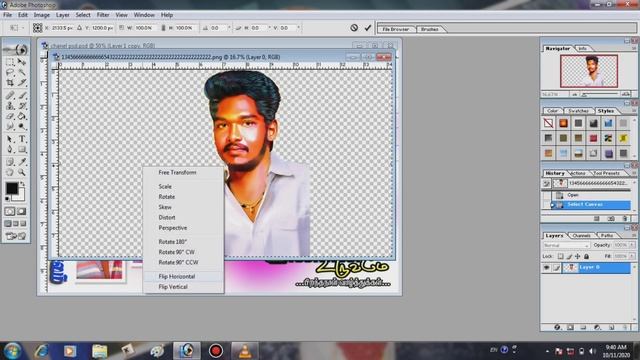Select the Notes tool
The image size is (640, 360).
tap(10, 162)
